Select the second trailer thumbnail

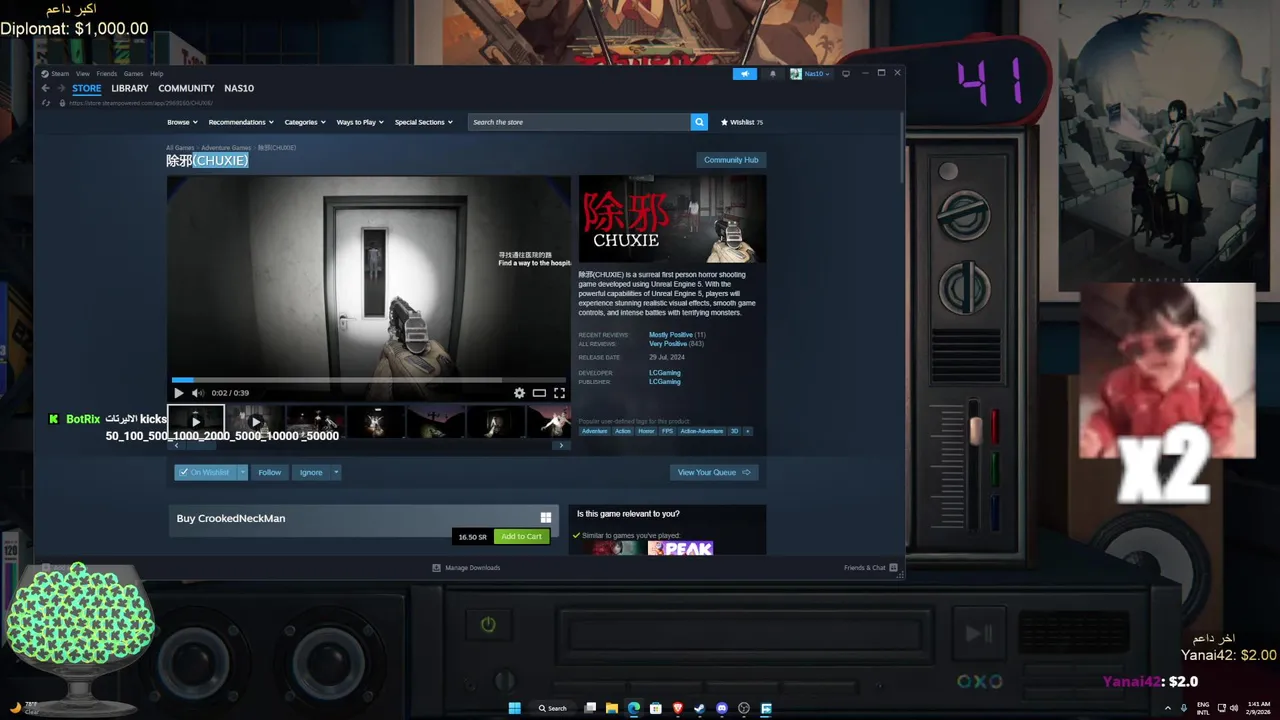tap(255, 421)
